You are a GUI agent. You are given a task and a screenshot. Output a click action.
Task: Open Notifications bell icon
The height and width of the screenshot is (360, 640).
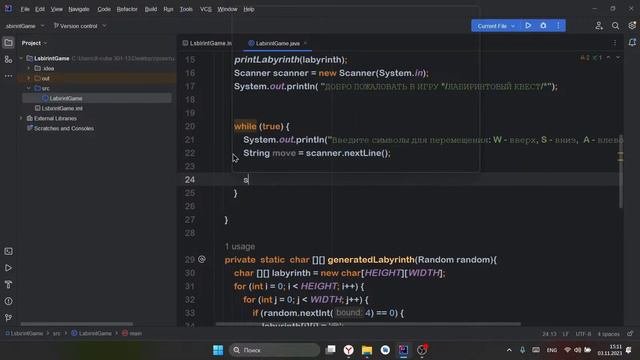tap(632, 42)
